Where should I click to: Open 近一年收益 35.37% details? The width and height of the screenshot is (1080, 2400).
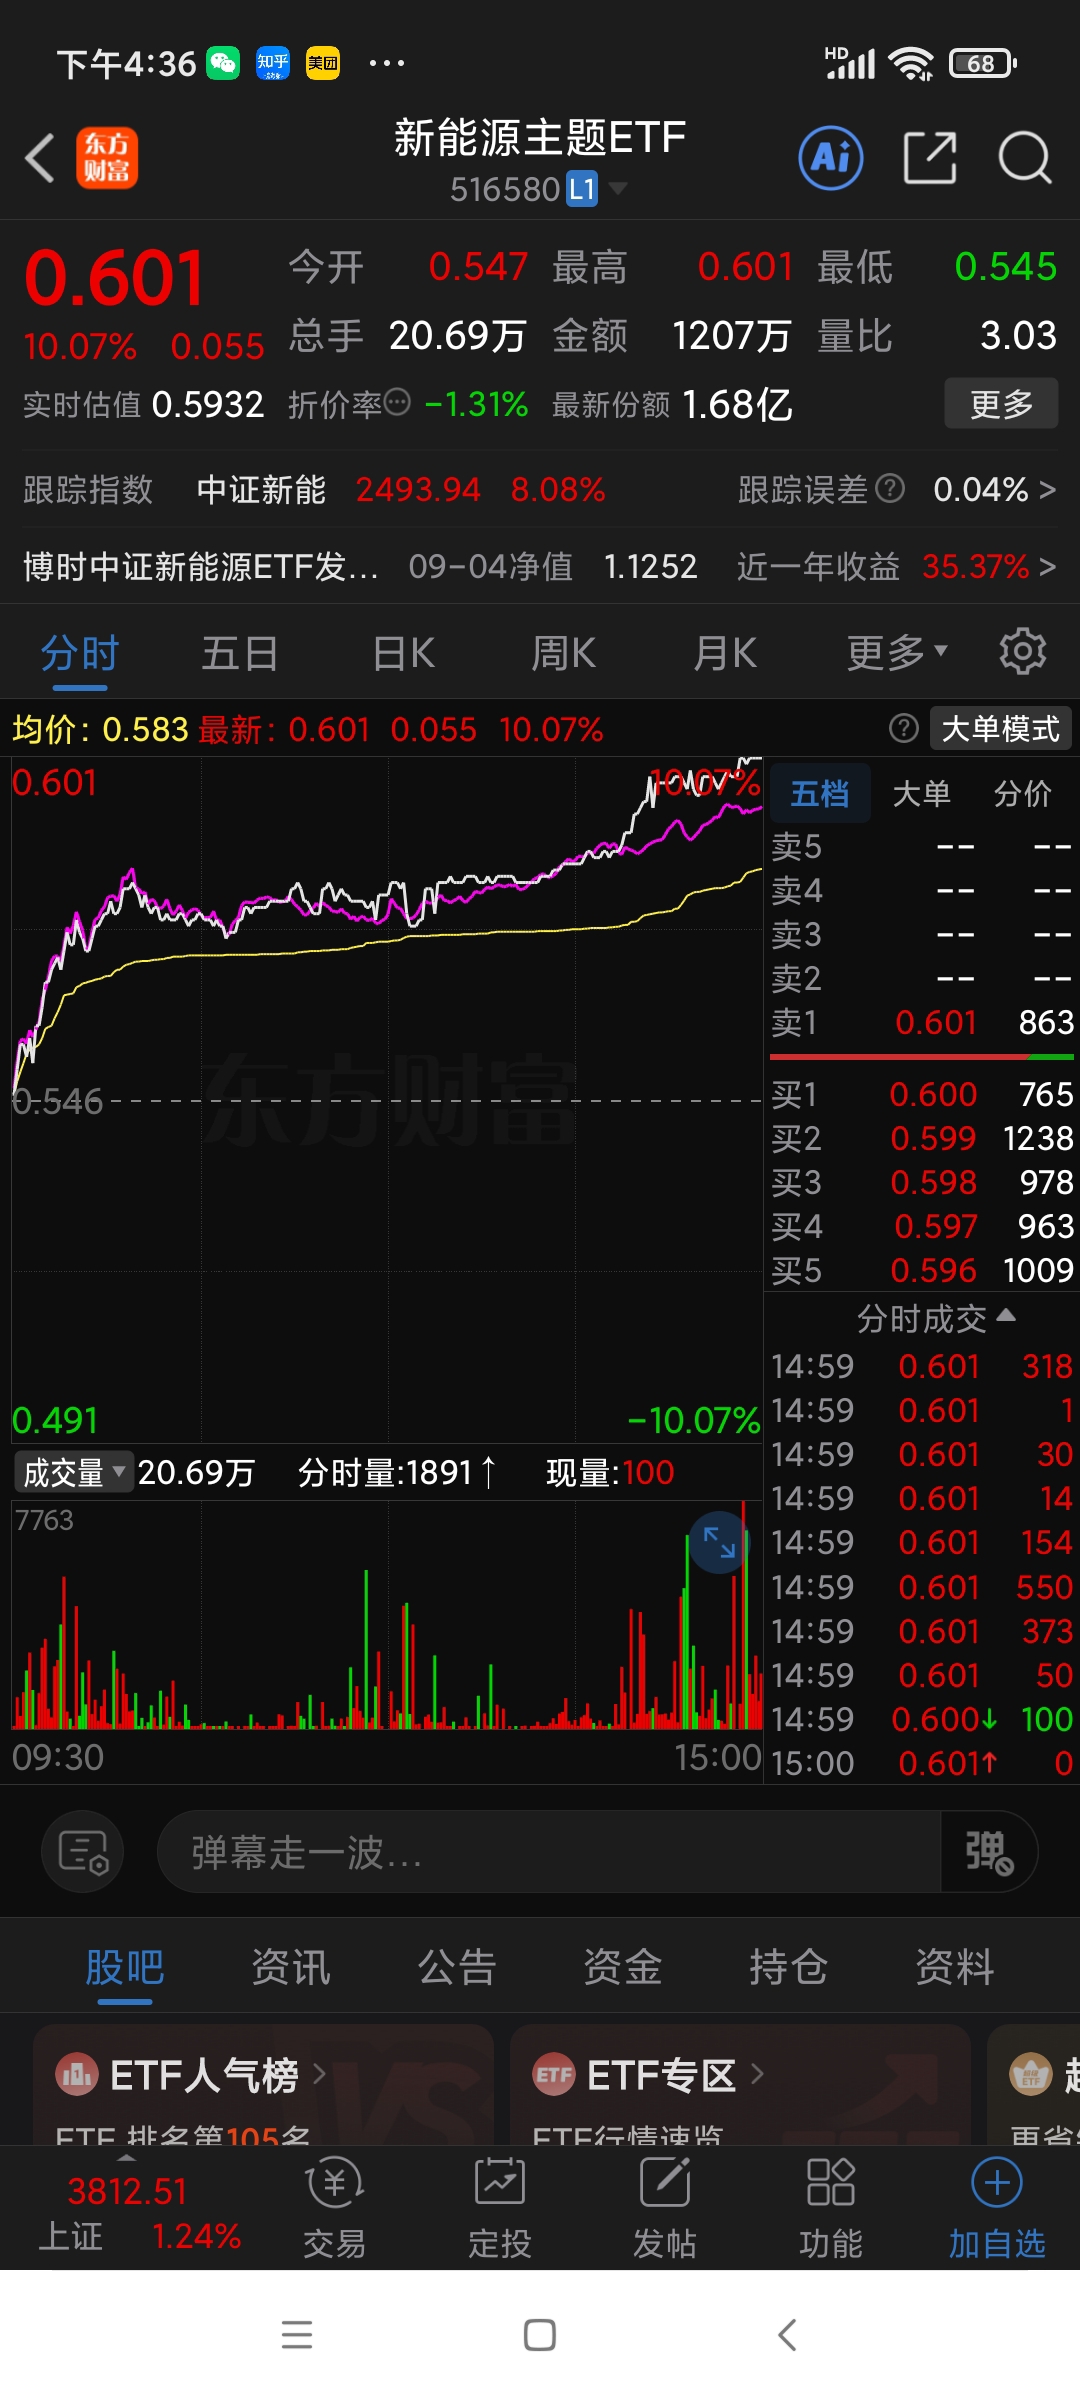click(x=897, y=566)
